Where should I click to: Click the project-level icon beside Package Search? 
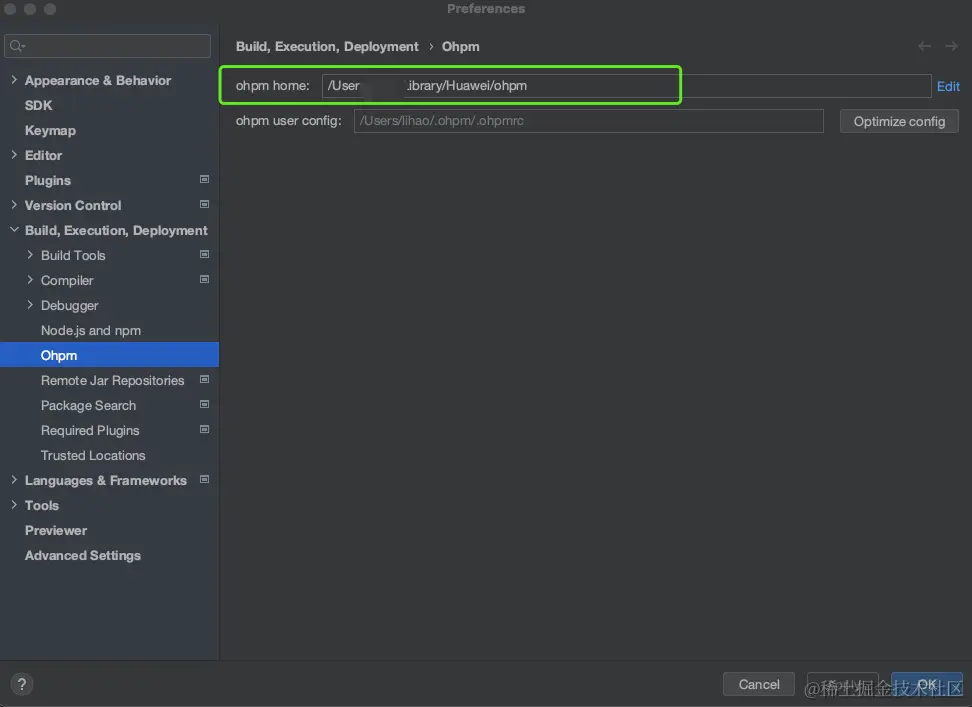204,405
